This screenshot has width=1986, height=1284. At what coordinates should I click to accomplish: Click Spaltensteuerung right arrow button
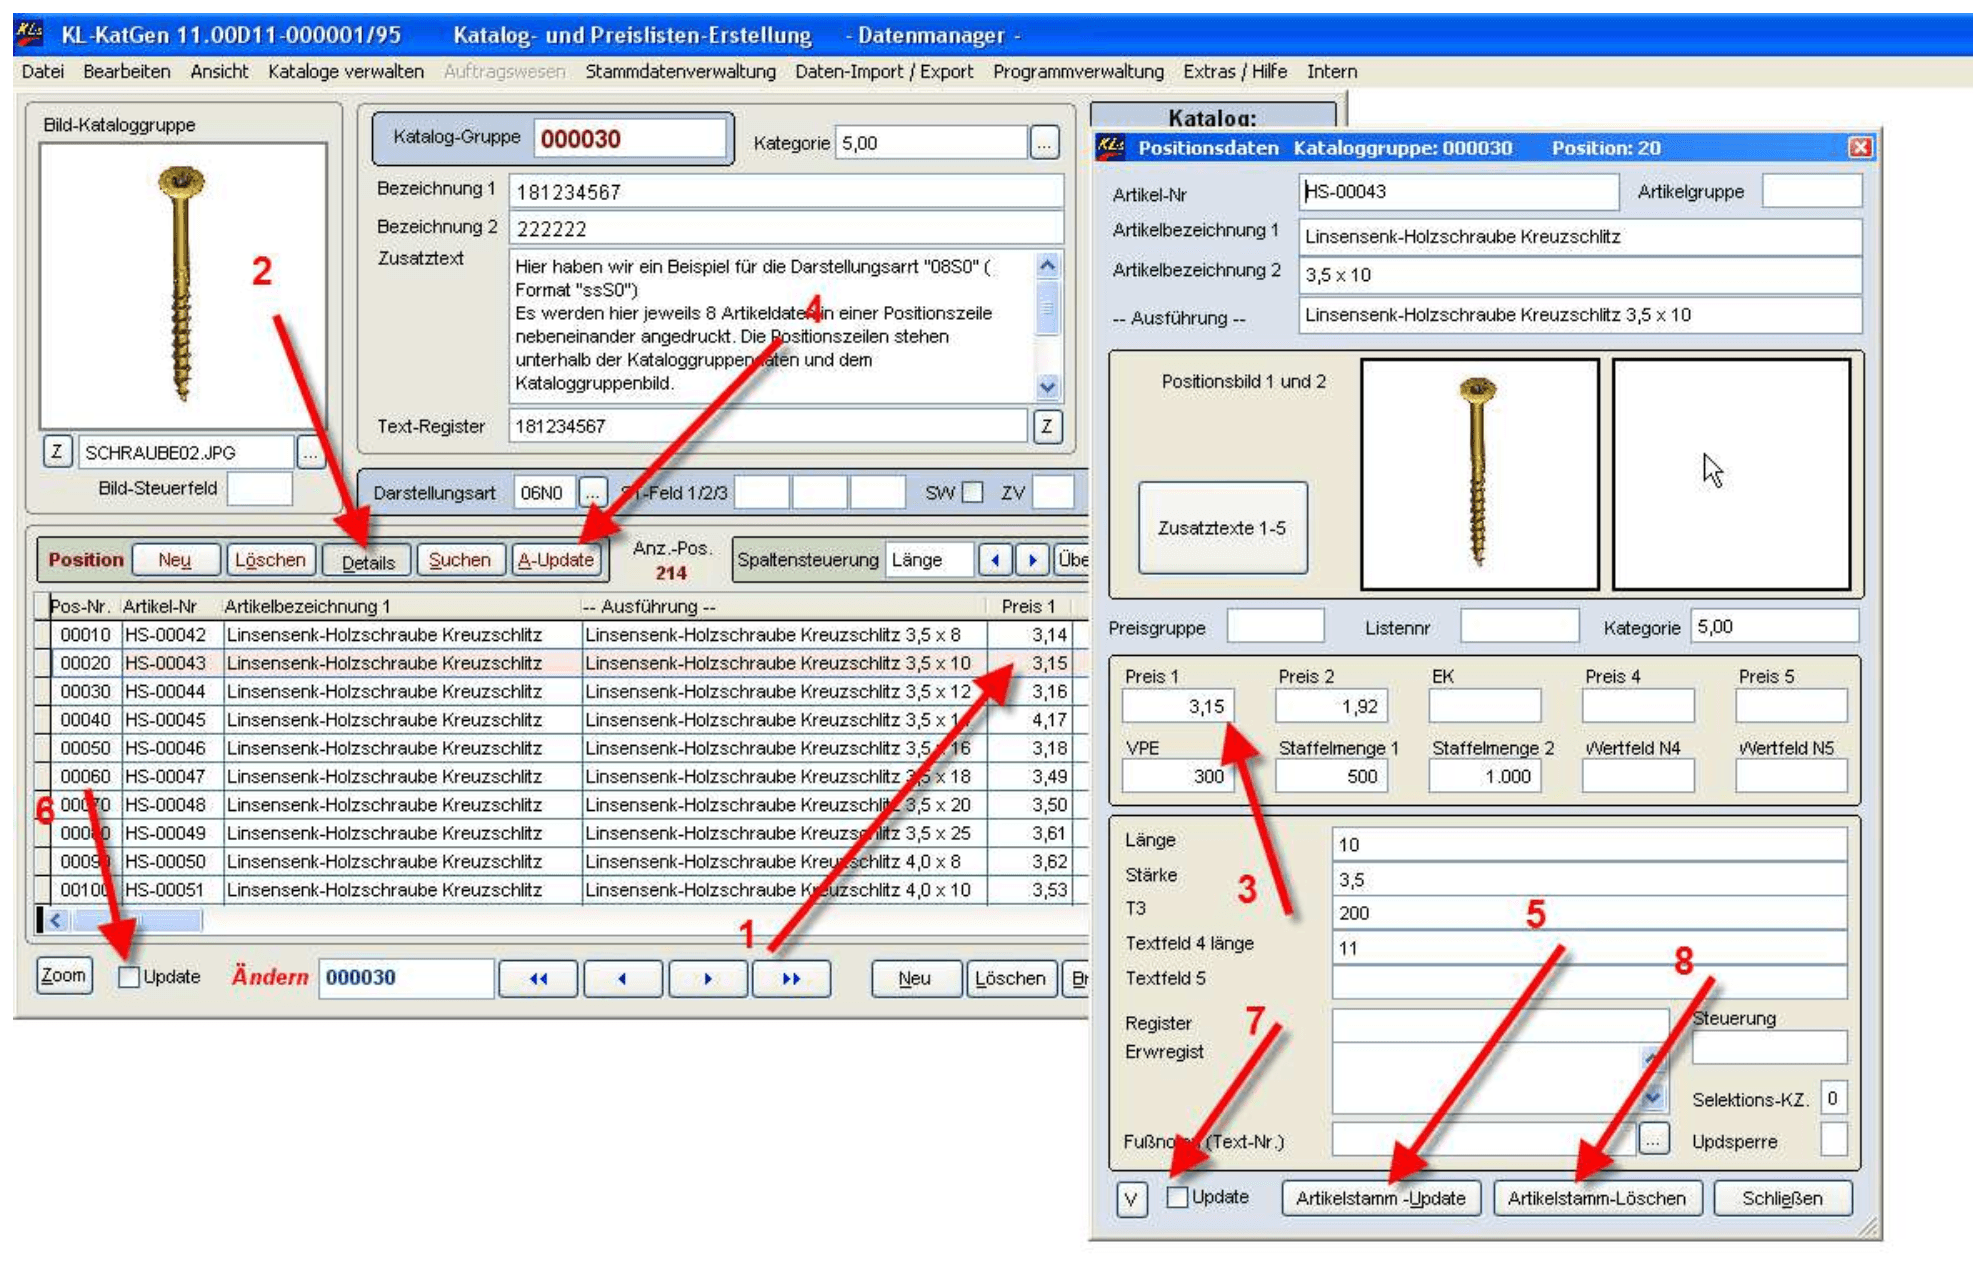pos(1033,560)
